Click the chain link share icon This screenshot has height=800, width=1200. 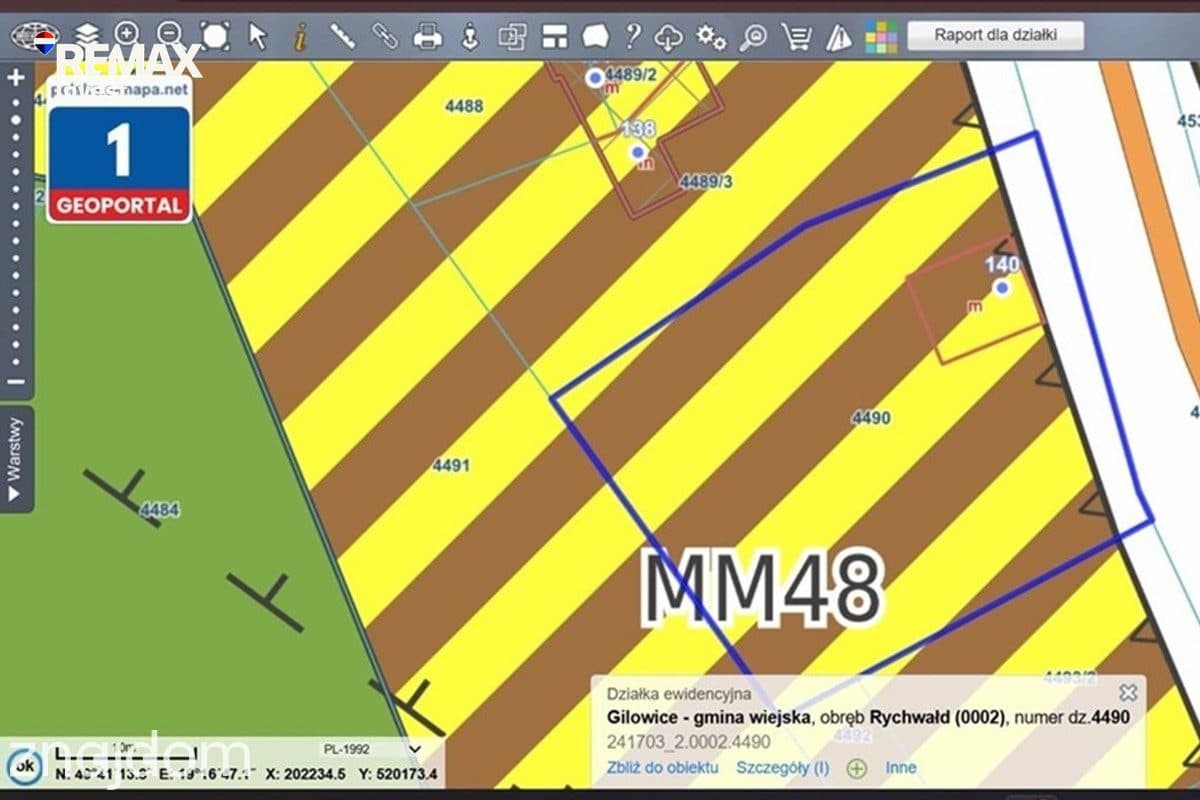385,36
